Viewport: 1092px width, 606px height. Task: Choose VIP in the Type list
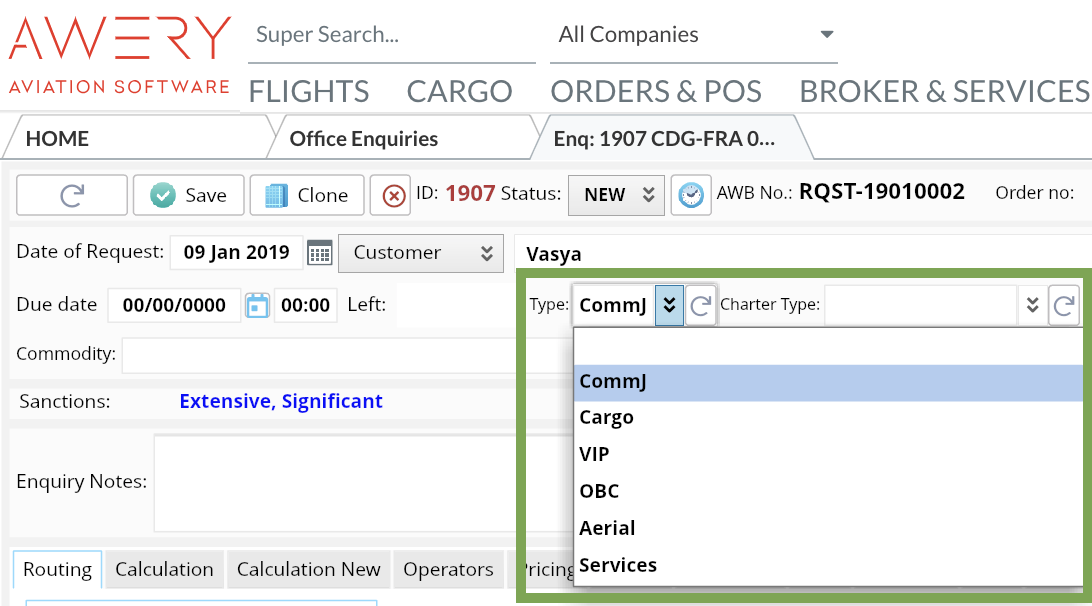click(x=595, y=454)
